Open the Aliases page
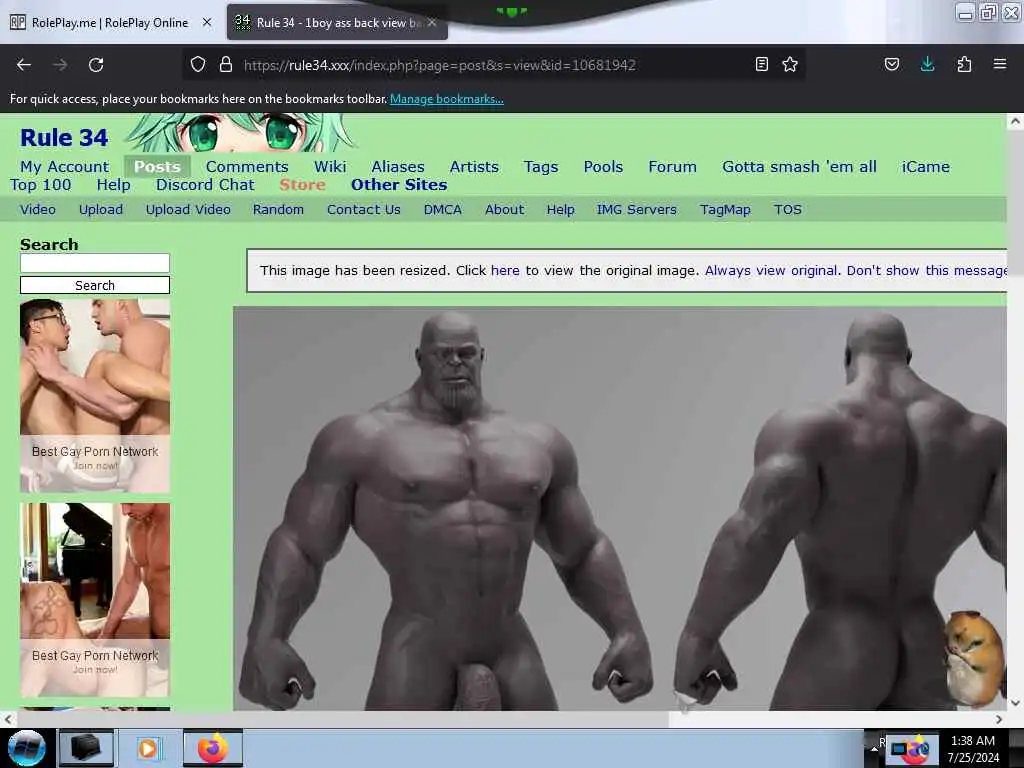Viewport: 1024px width, 768px height. (398, 167)
